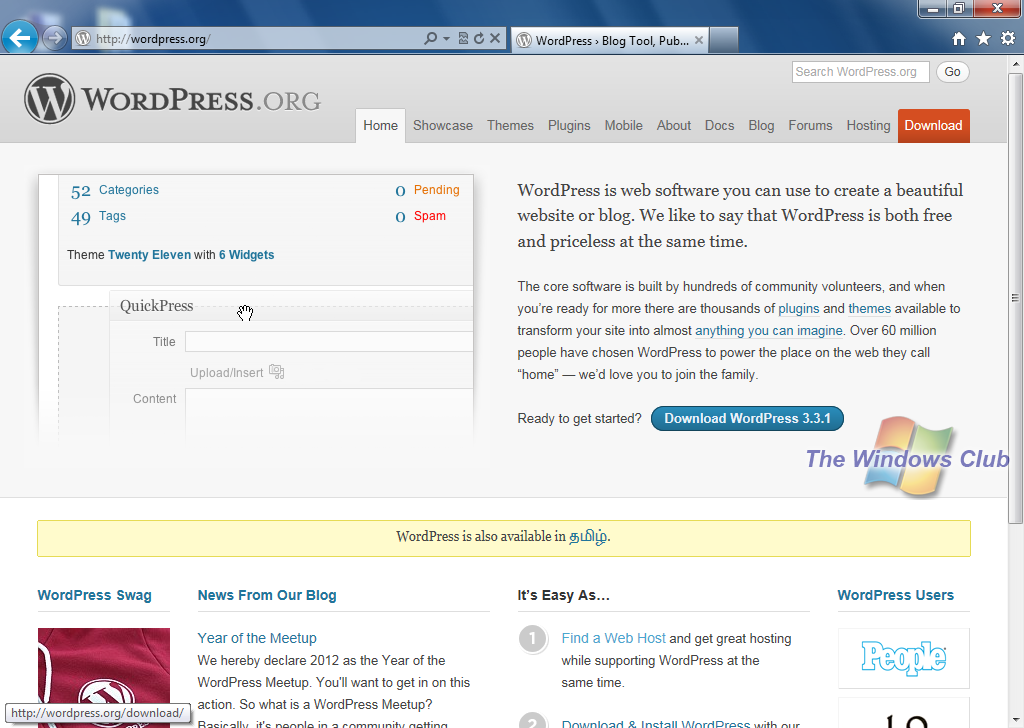Click the Home house icon

959,39
